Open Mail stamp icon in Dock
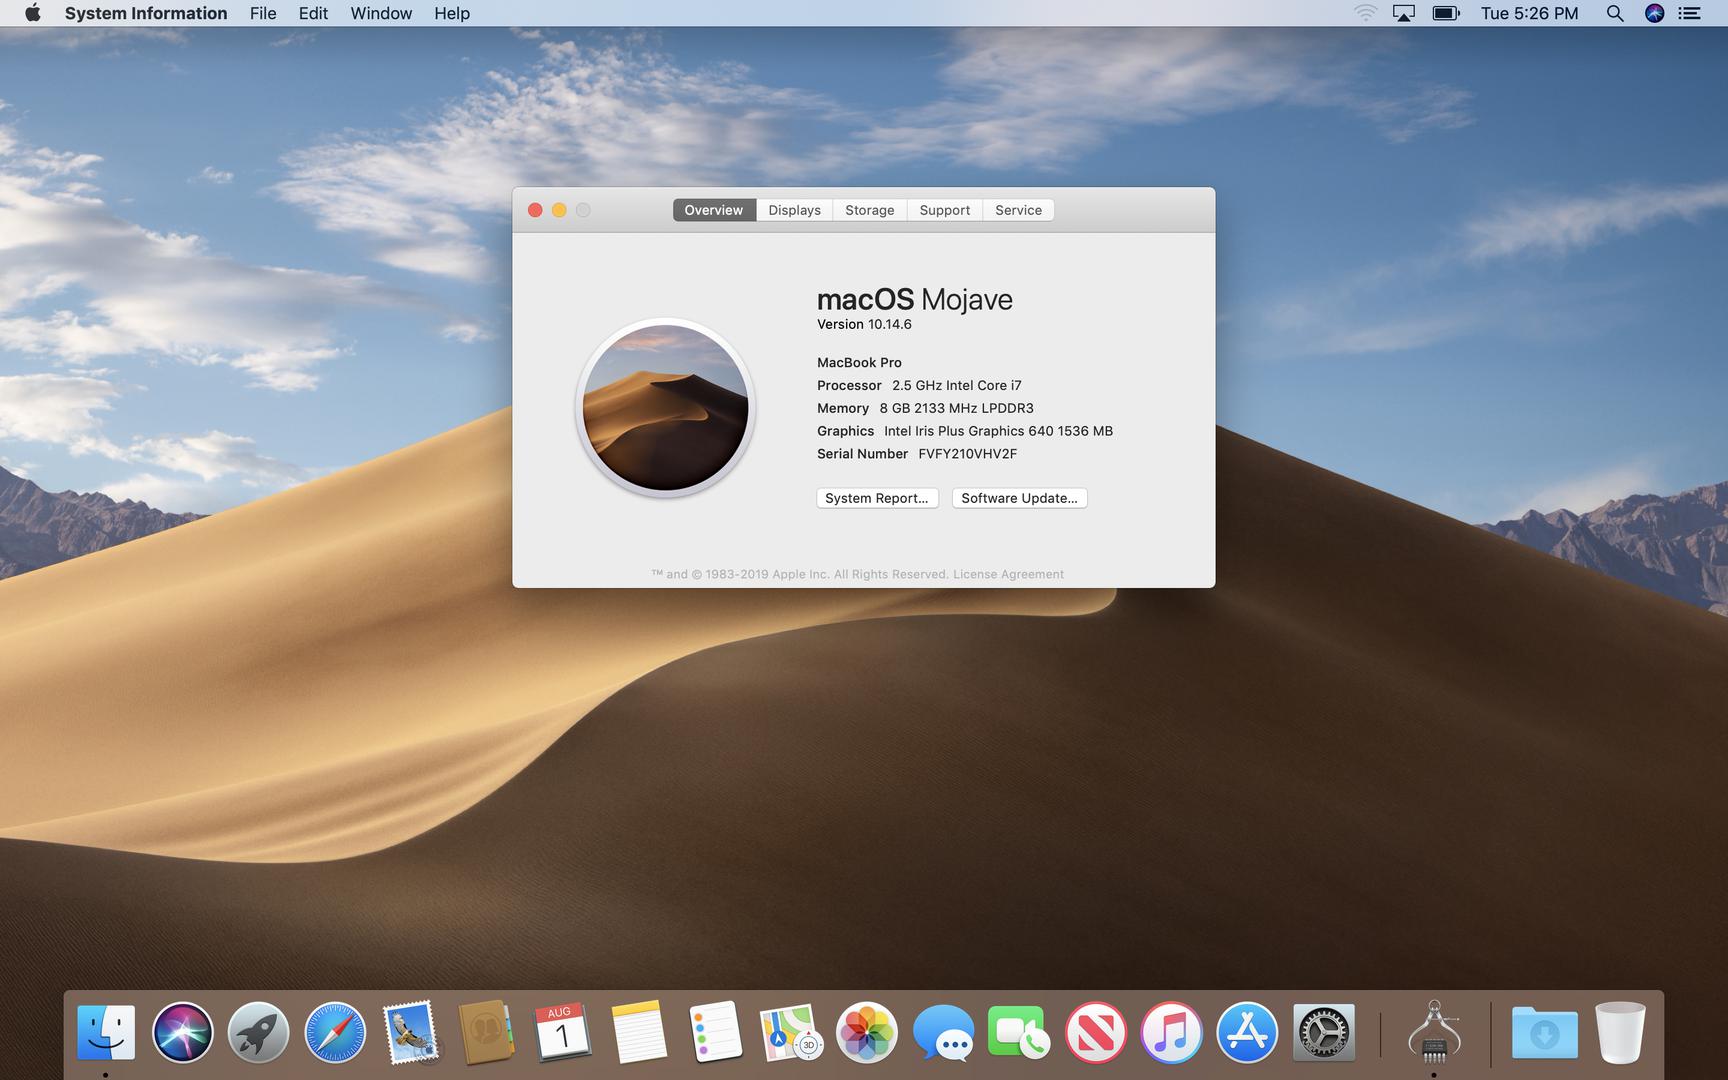The image size is (1728, 1080). 410,1032
